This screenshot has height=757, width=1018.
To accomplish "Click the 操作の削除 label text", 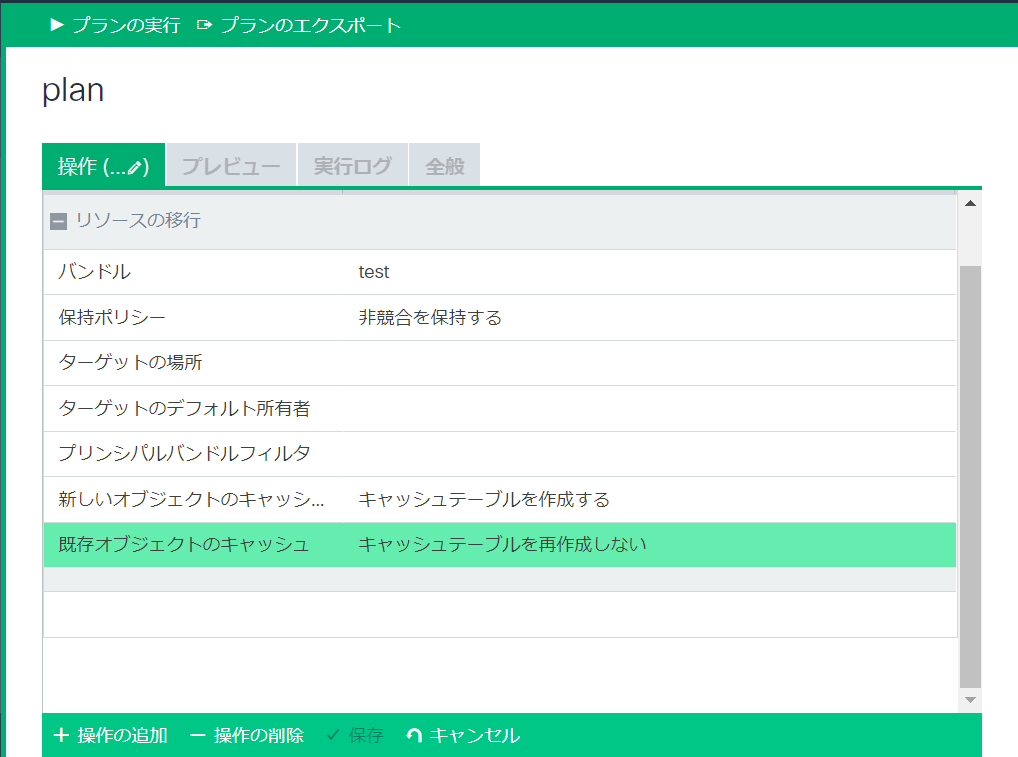I will [x=258, y=735].
